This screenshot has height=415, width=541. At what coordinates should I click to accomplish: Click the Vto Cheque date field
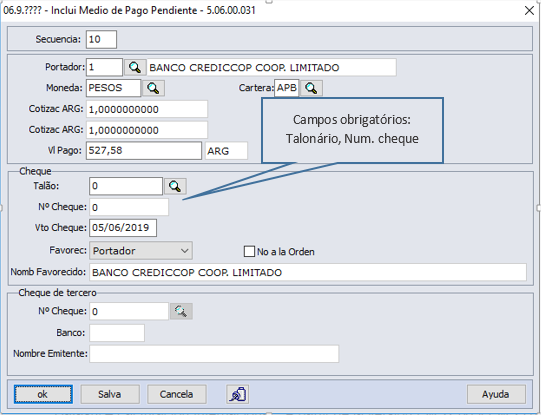point(123,228)
